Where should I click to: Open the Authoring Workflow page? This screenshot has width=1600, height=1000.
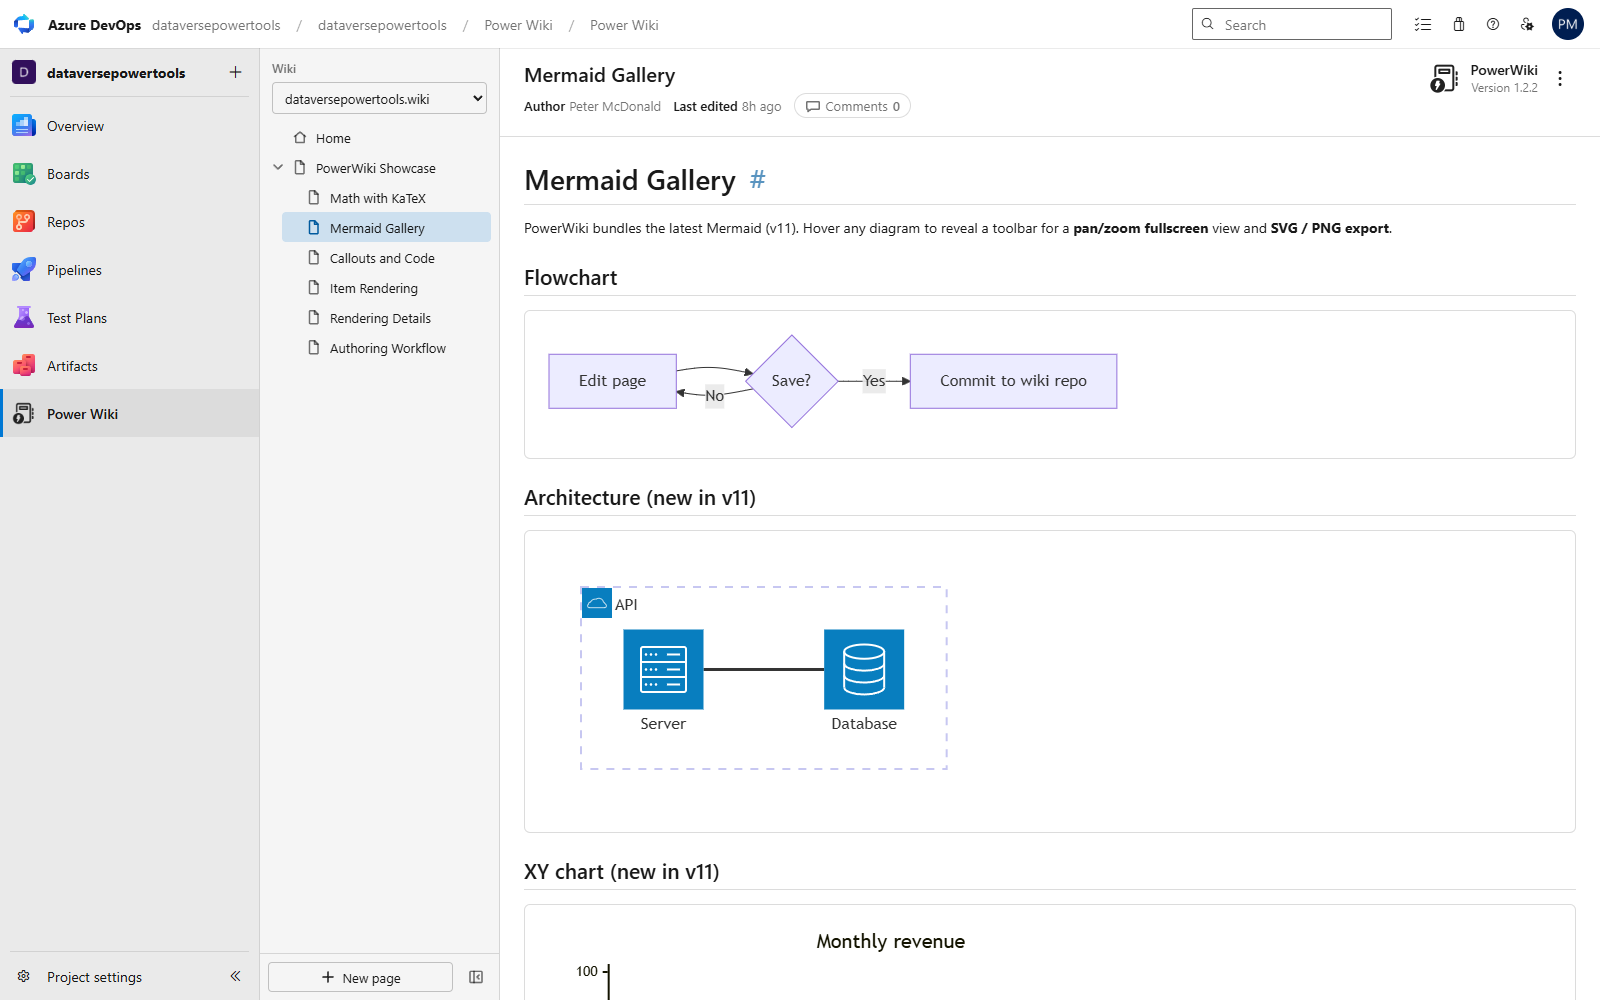(388, 348)
